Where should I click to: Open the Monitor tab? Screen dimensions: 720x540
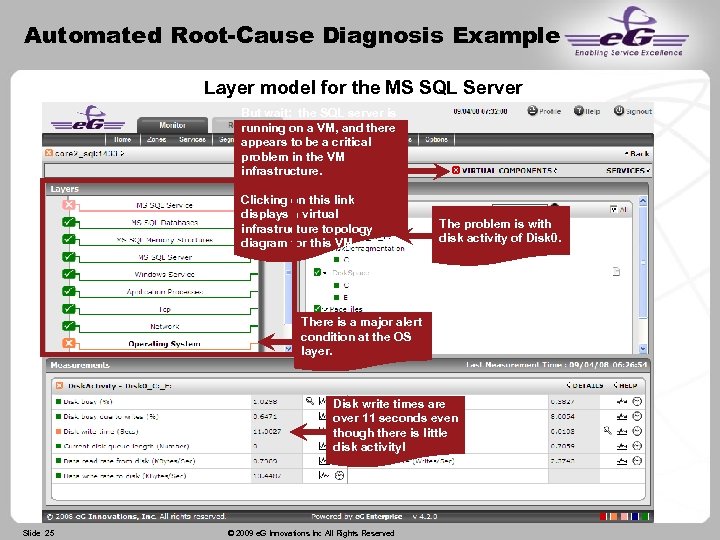pos(172,125)
